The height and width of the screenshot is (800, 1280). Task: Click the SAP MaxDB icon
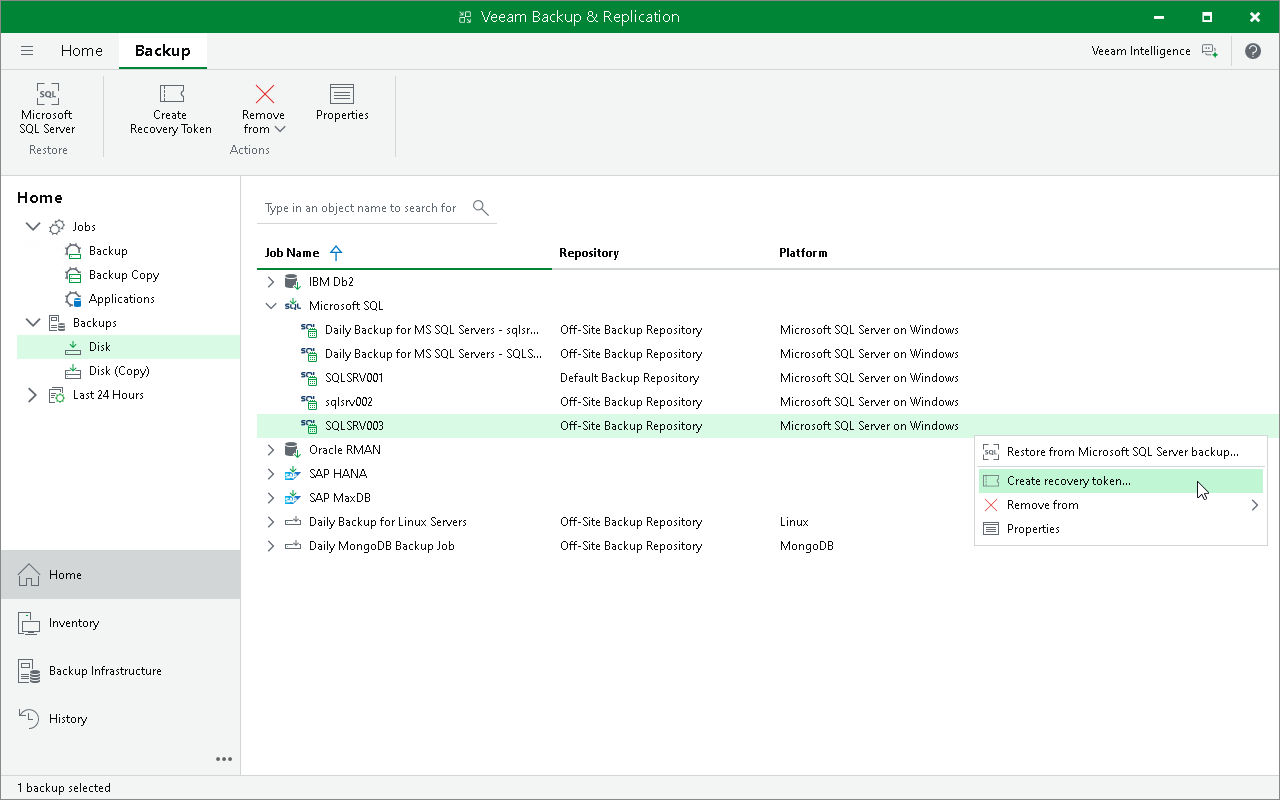[293, 498]
